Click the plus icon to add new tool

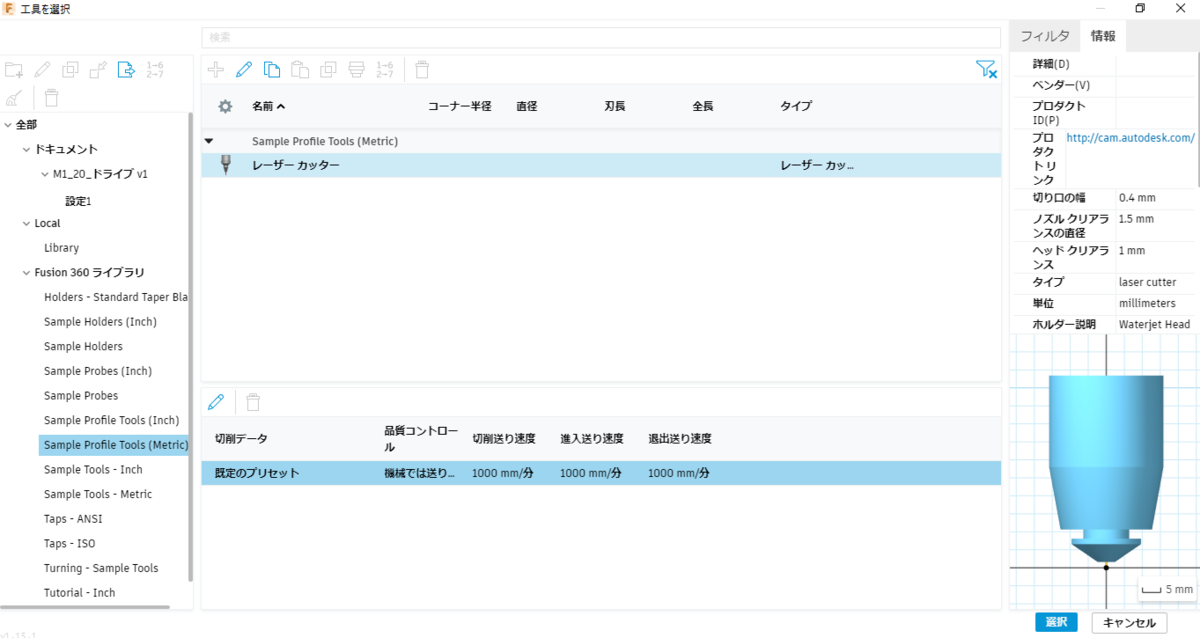click(x=215, y=70)
